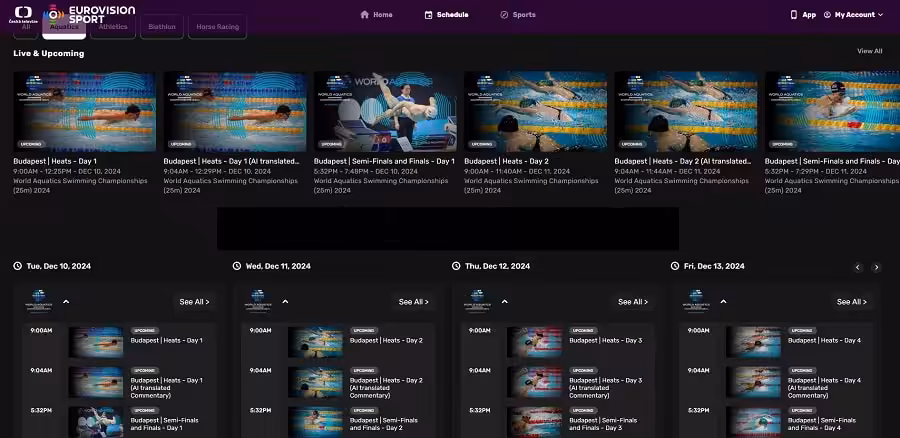Click World Aquatics logo in Dec 12 column
The width and height of the screenshot is (900, 438).
[x=478, y=301]
